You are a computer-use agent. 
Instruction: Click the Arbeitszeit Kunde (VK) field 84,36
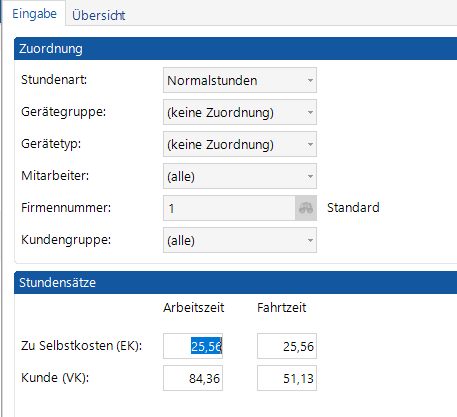tap(193, 378)
